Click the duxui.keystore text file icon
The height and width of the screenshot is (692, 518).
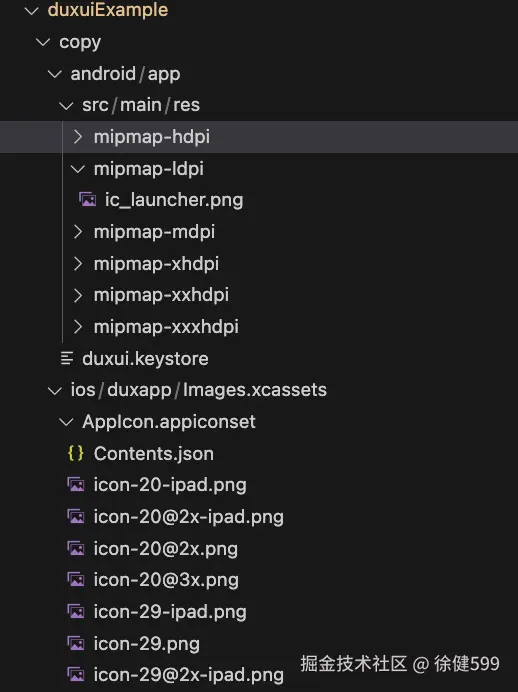tap(67, 358)
